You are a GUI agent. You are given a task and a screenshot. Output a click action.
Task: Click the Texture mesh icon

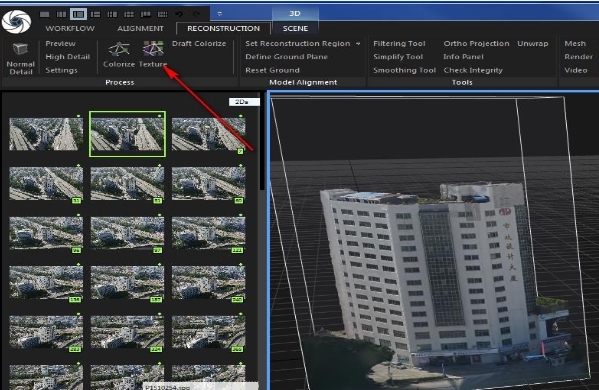(153, 49)
